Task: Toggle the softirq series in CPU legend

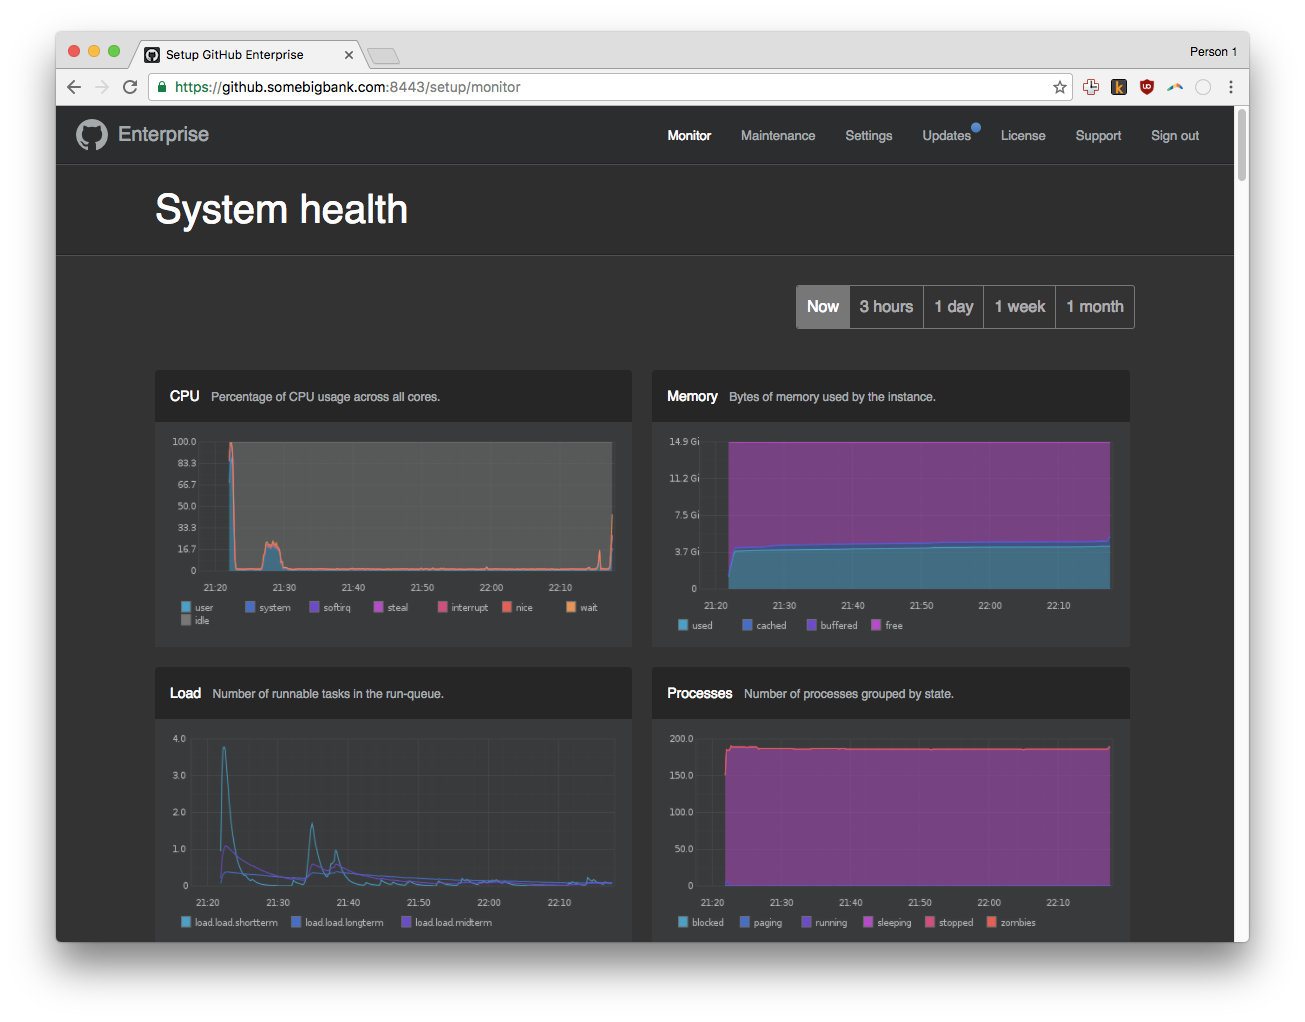Action: pyautogui.click(x=330, y=607)
